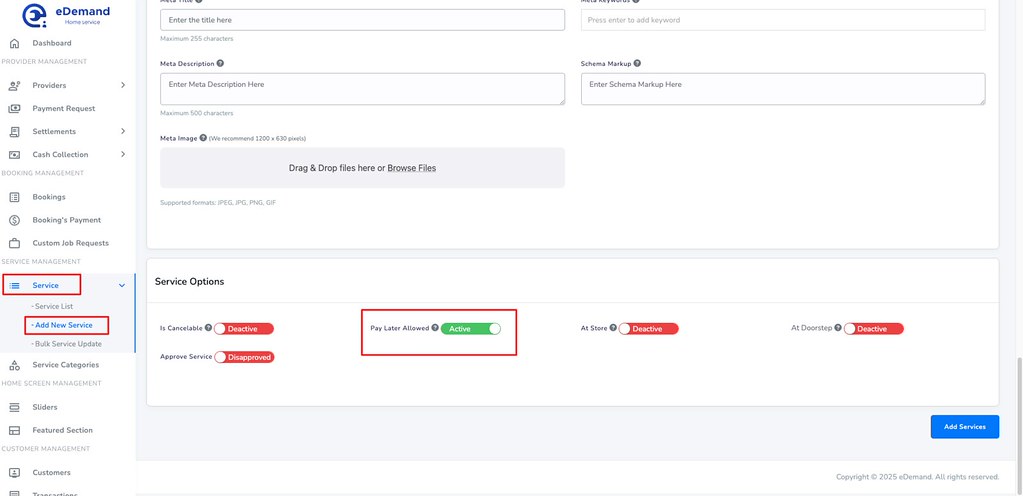Click the Meta Image drop zone
Viewport: 1023px width, 496px height.
(x=363, y=168)
